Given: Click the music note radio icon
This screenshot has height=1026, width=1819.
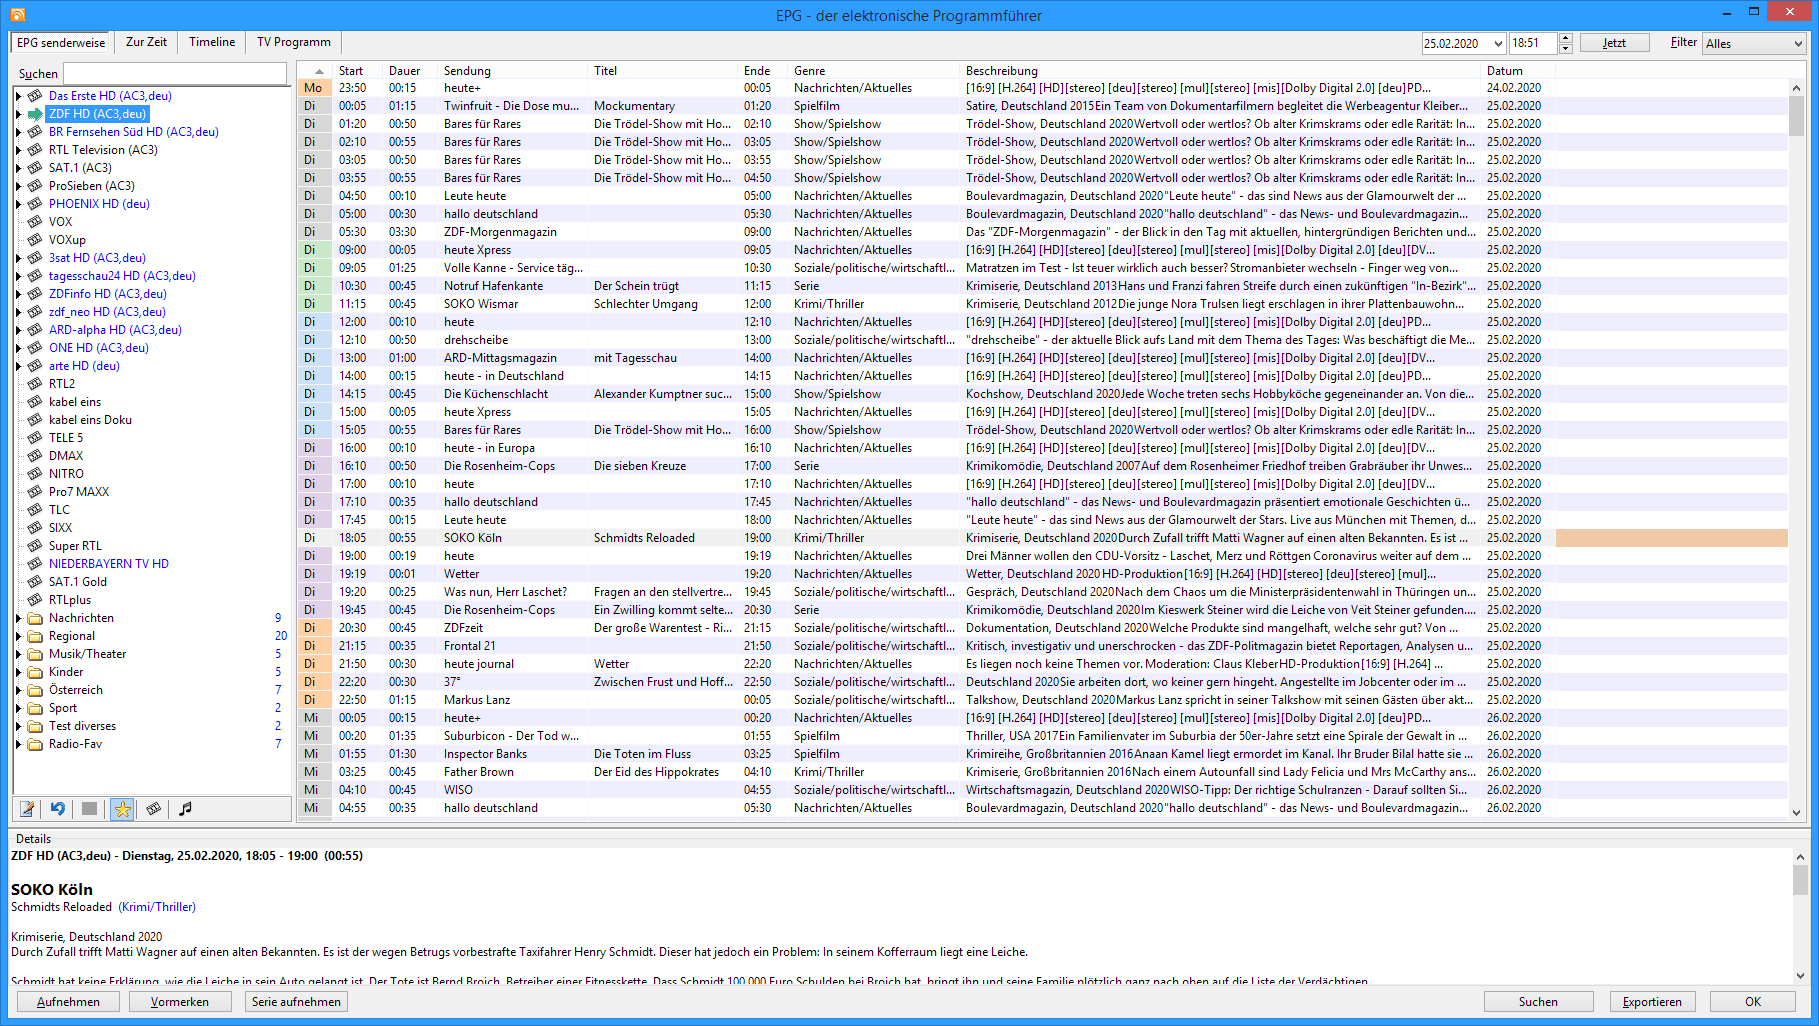Looking at the screenshot, I should click(x=185, y=809).
